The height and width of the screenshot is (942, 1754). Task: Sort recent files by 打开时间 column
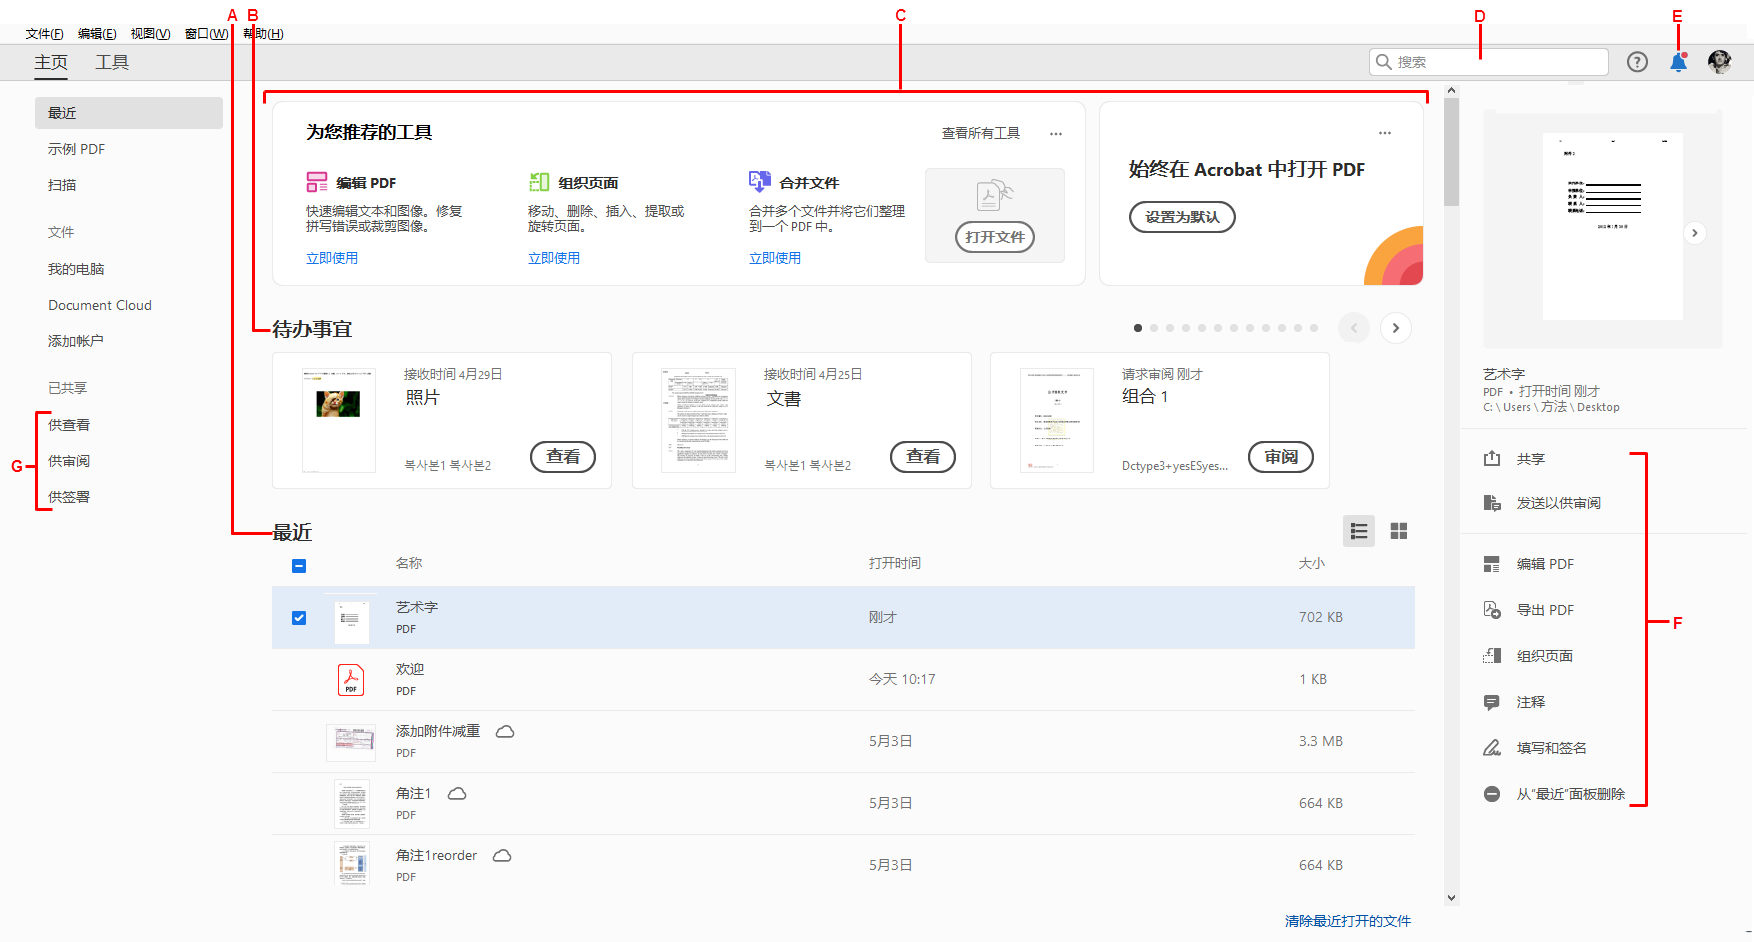click(895, 563)
